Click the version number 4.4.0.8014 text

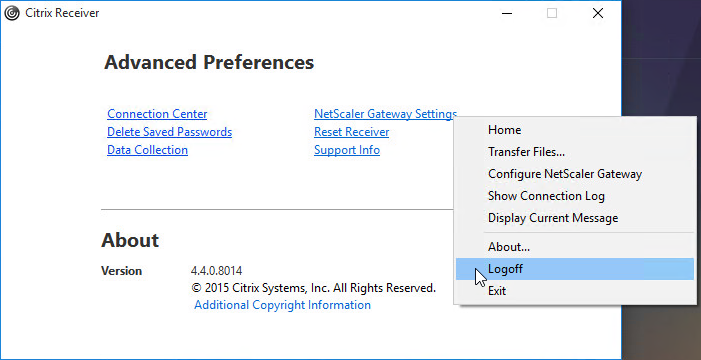coord(216,271)
